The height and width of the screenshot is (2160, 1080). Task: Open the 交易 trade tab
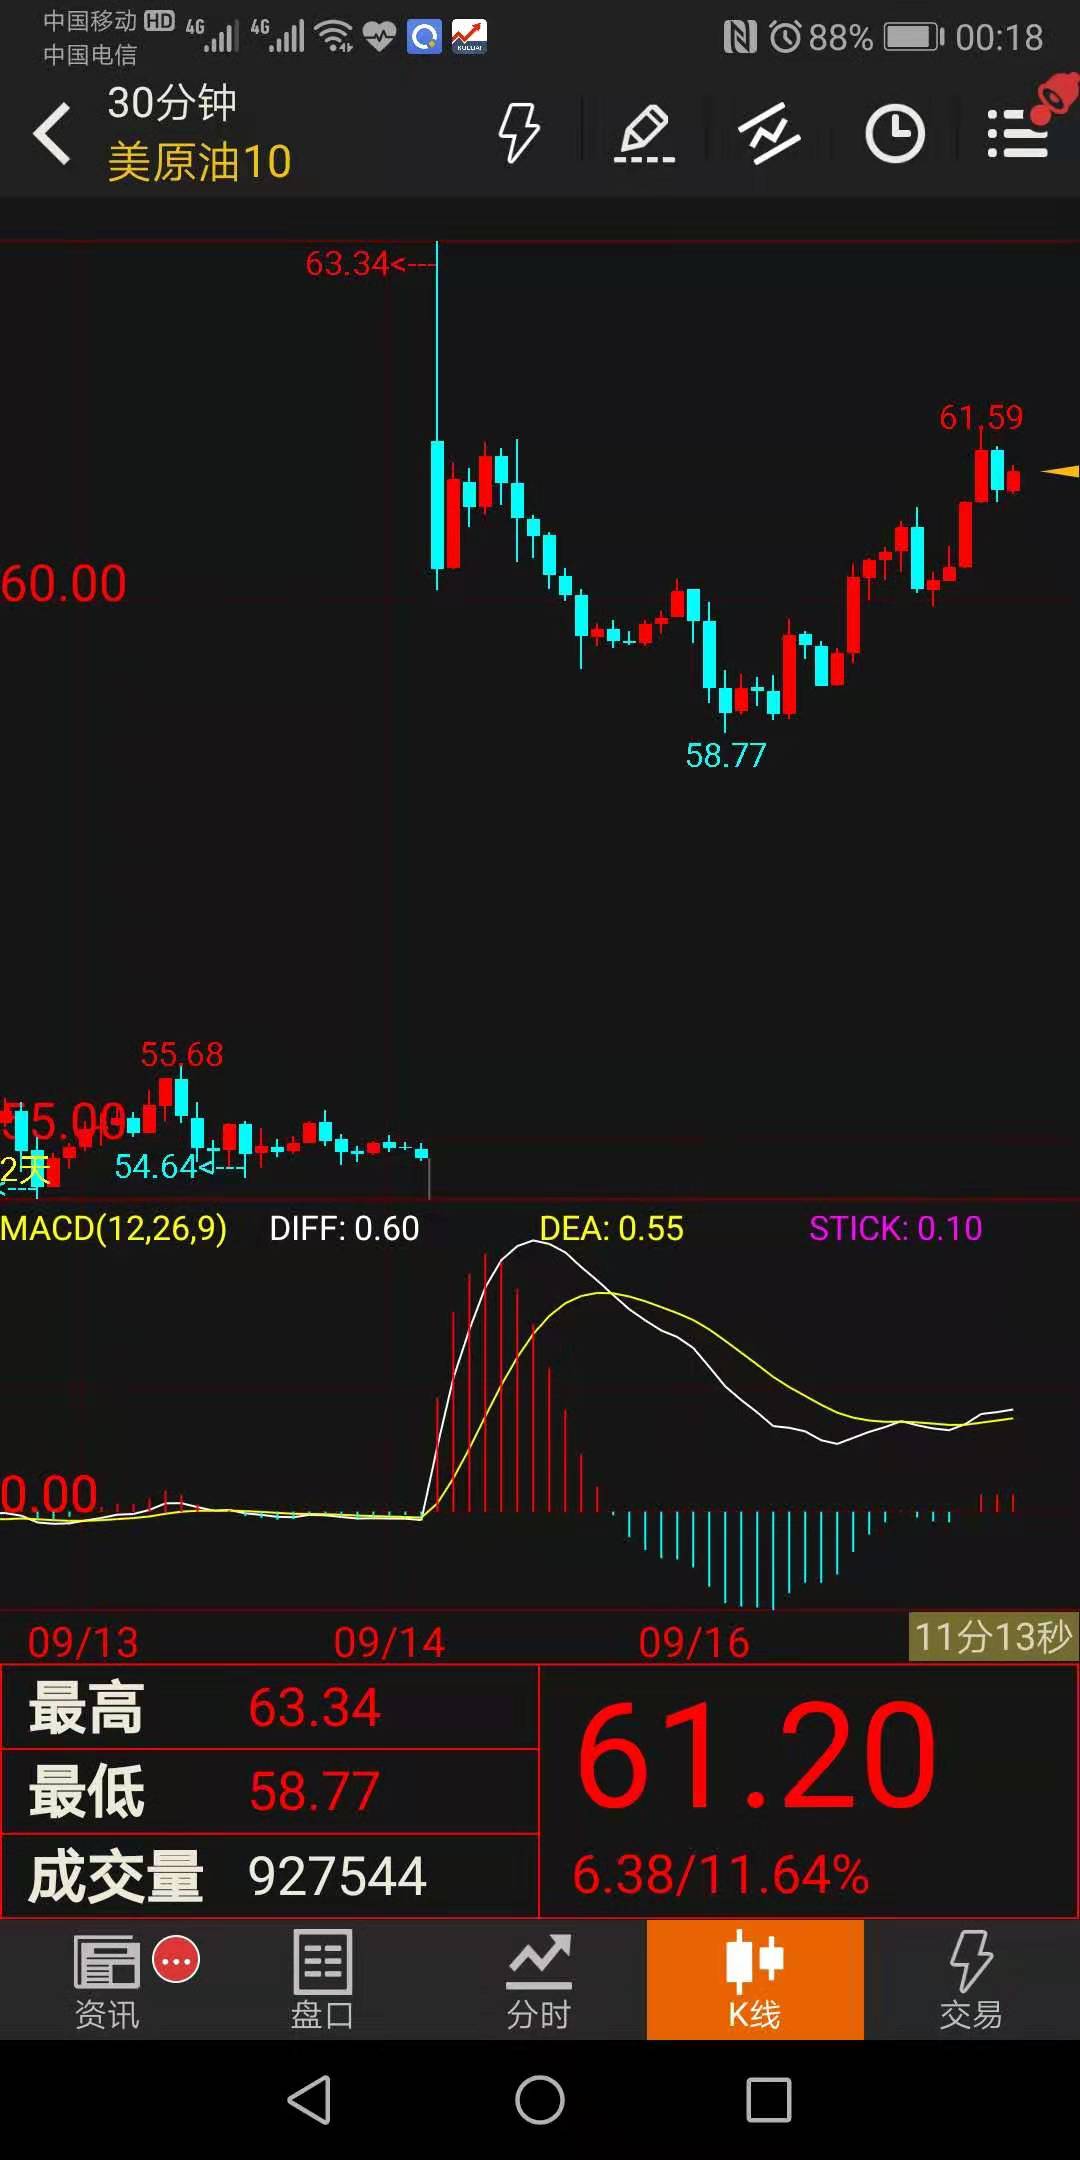click(970, 1980)
